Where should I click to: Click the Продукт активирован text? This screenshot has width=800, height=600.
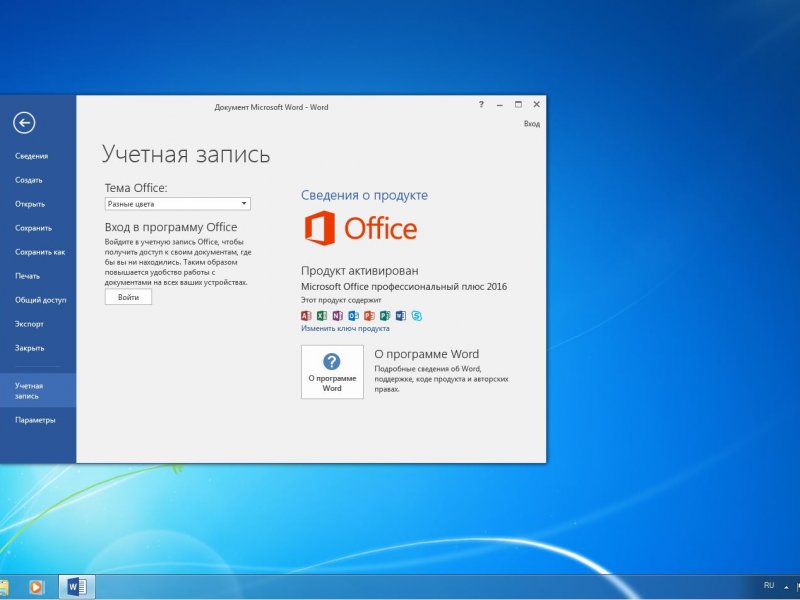pos(360,271)
